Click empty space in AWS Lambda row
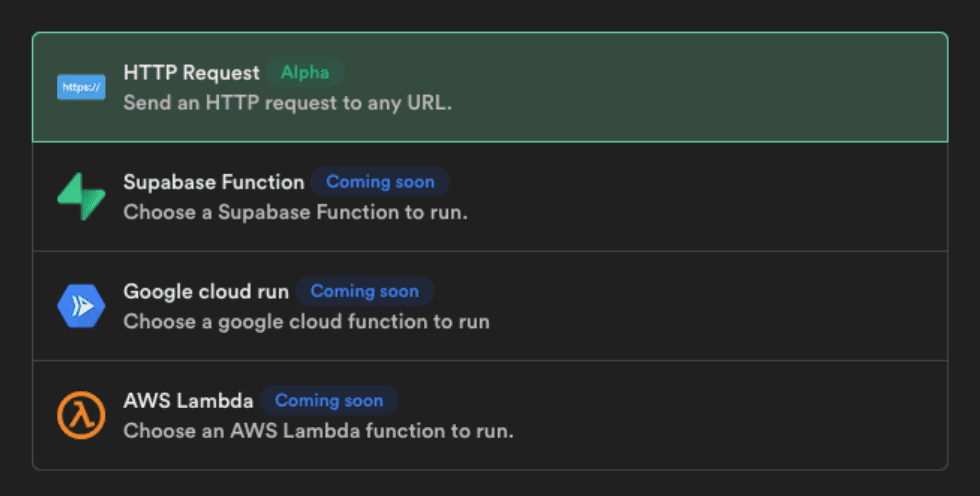The image size is (980, 496). pyautogui.click(x=700, y=415)
